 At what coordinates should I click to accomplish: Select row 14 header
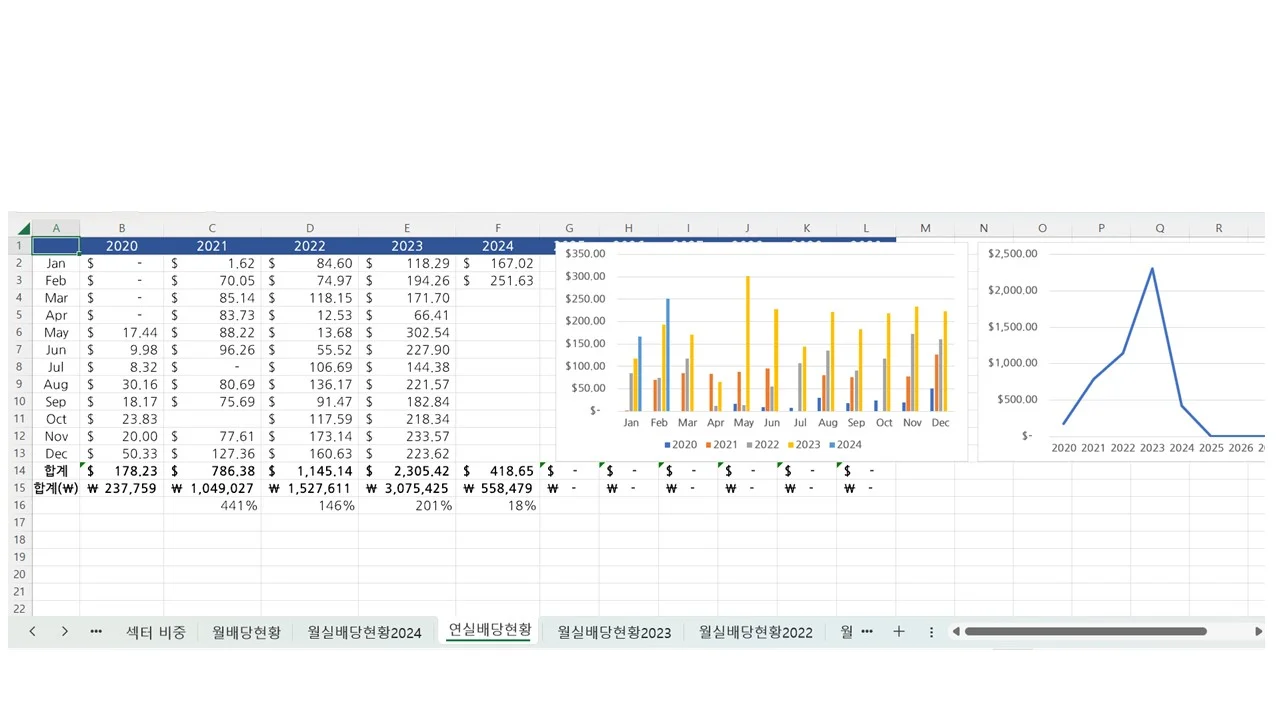coord(19,470)
